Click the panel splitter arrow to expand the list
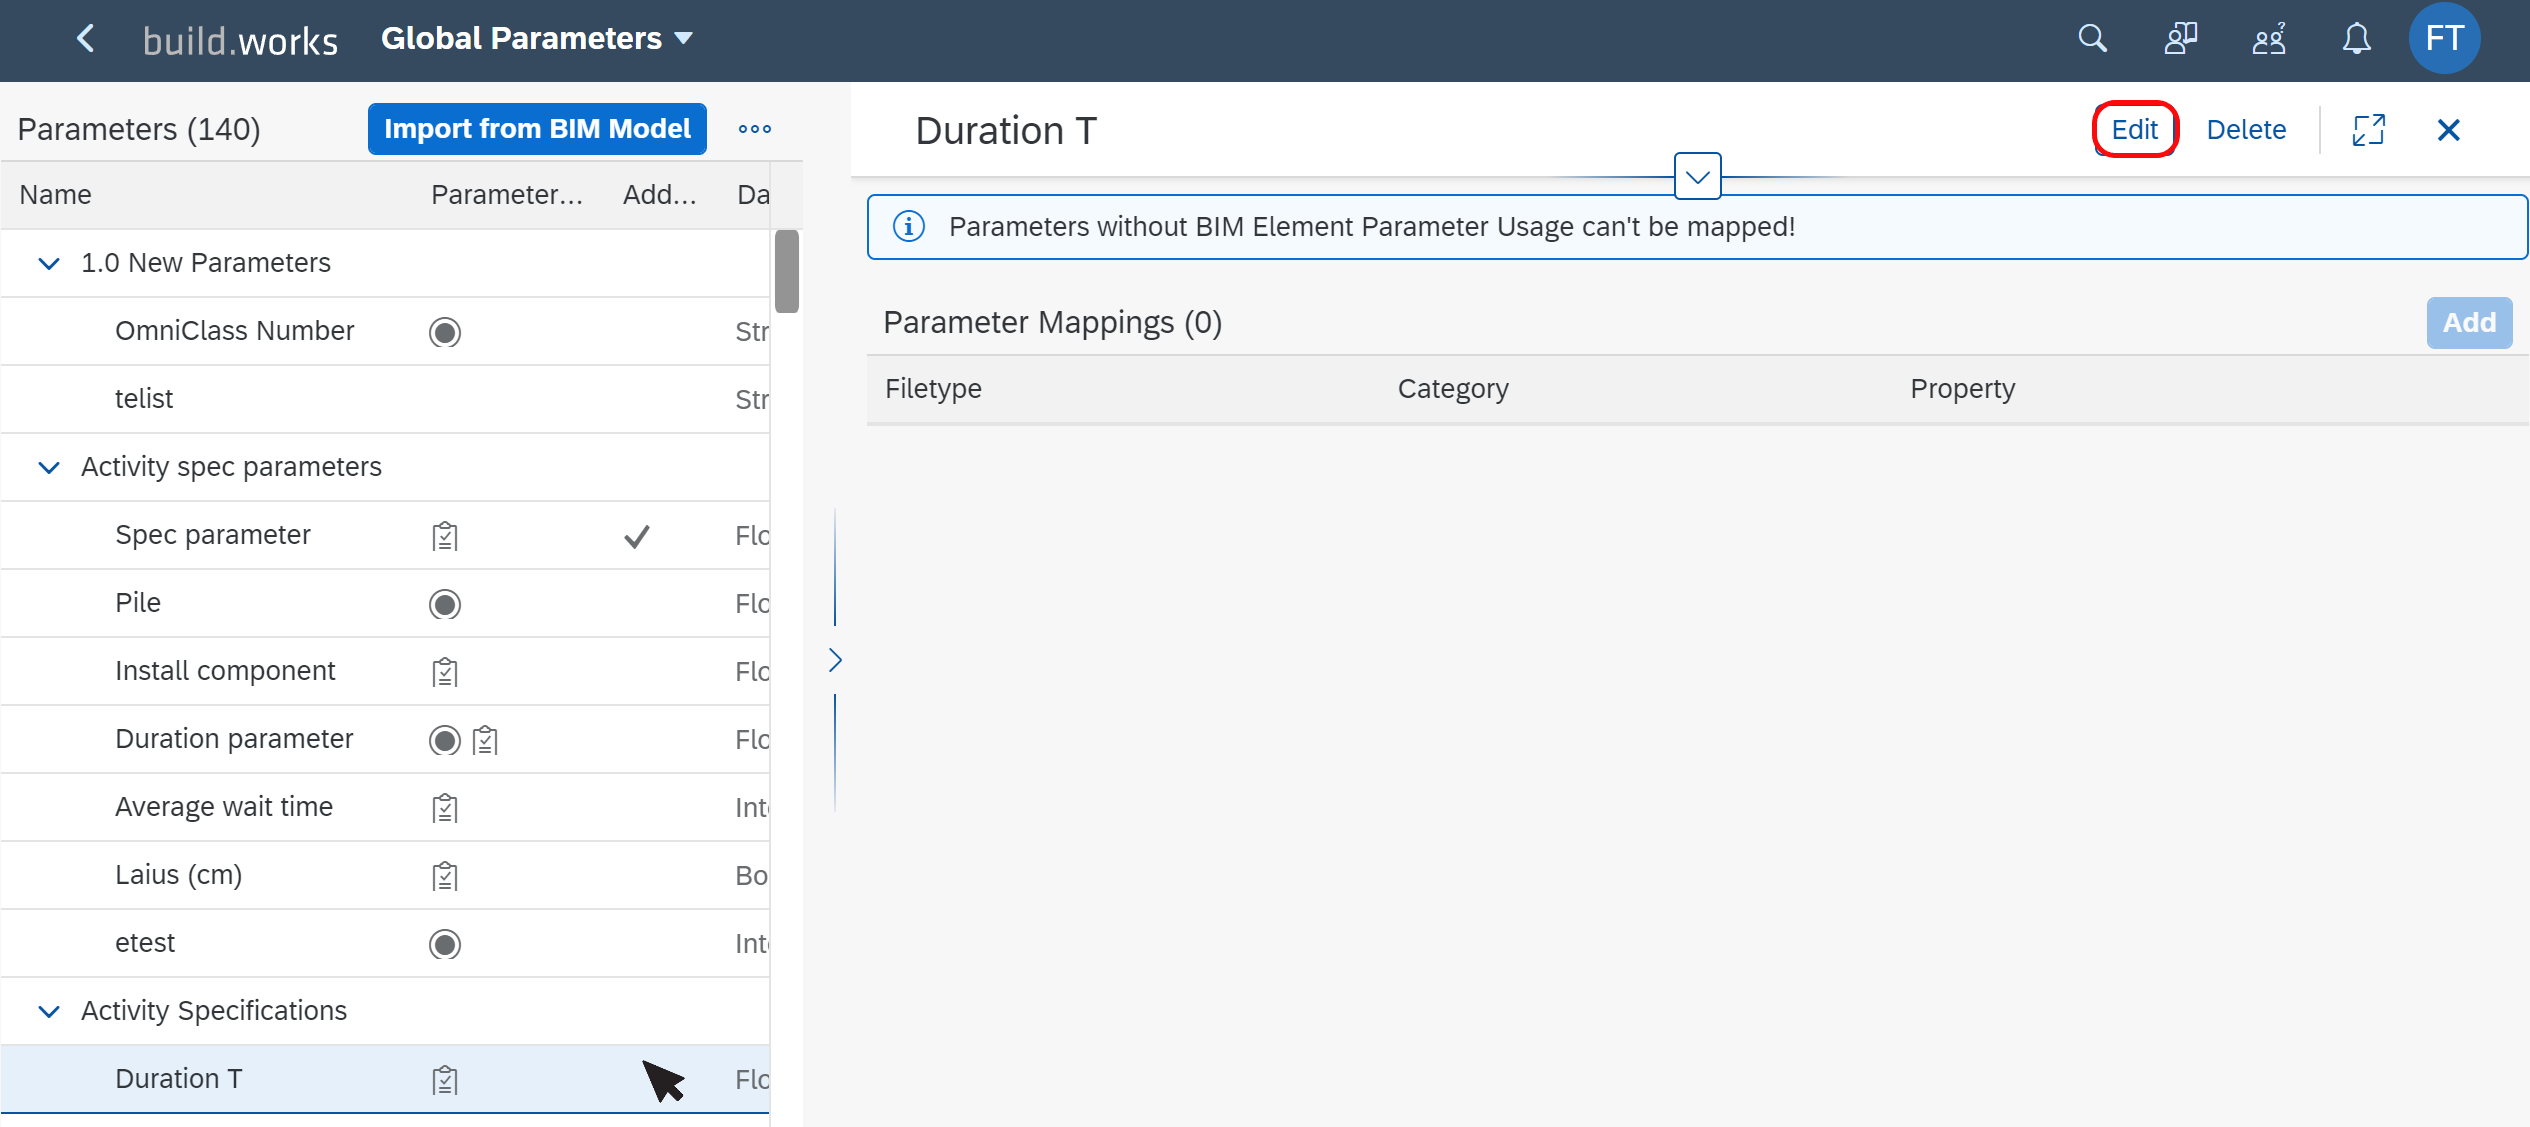 point(835,660)
